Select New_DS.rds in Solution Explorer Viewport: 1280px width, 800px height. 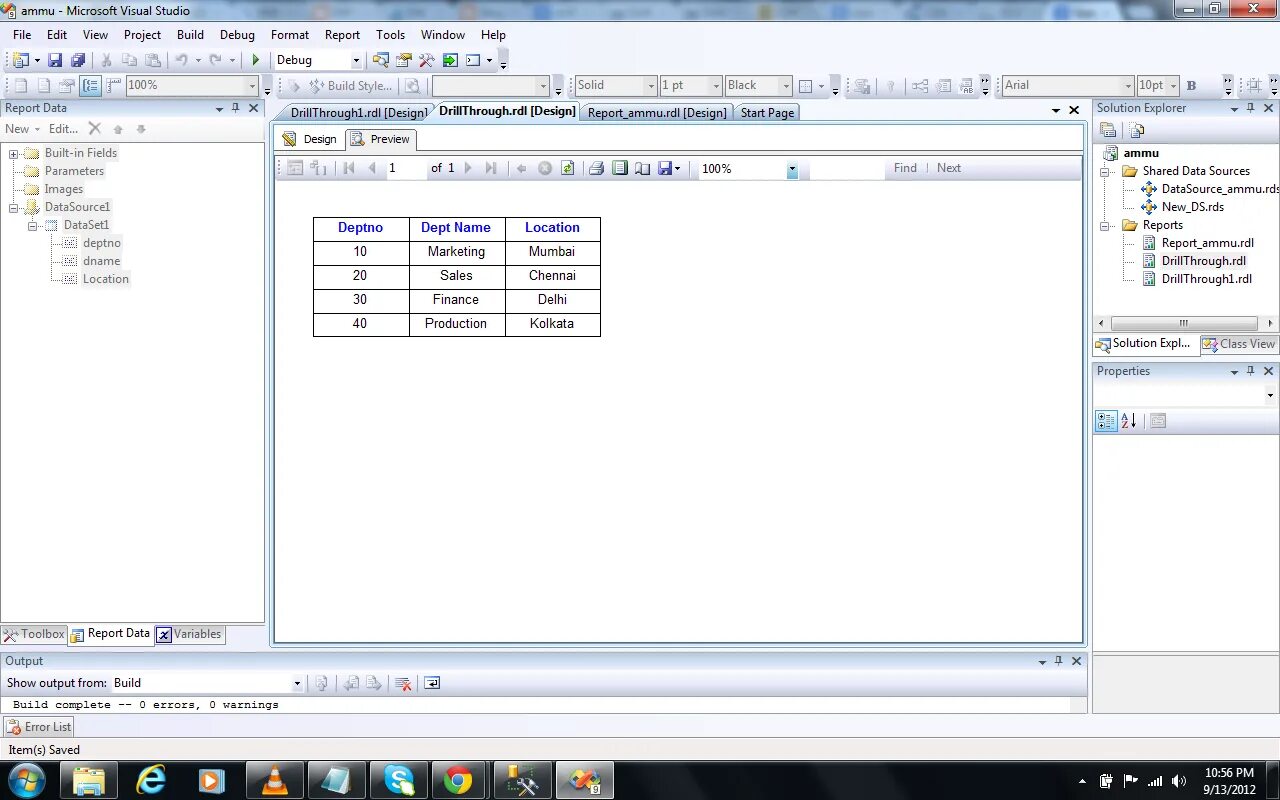point(1192,207)
